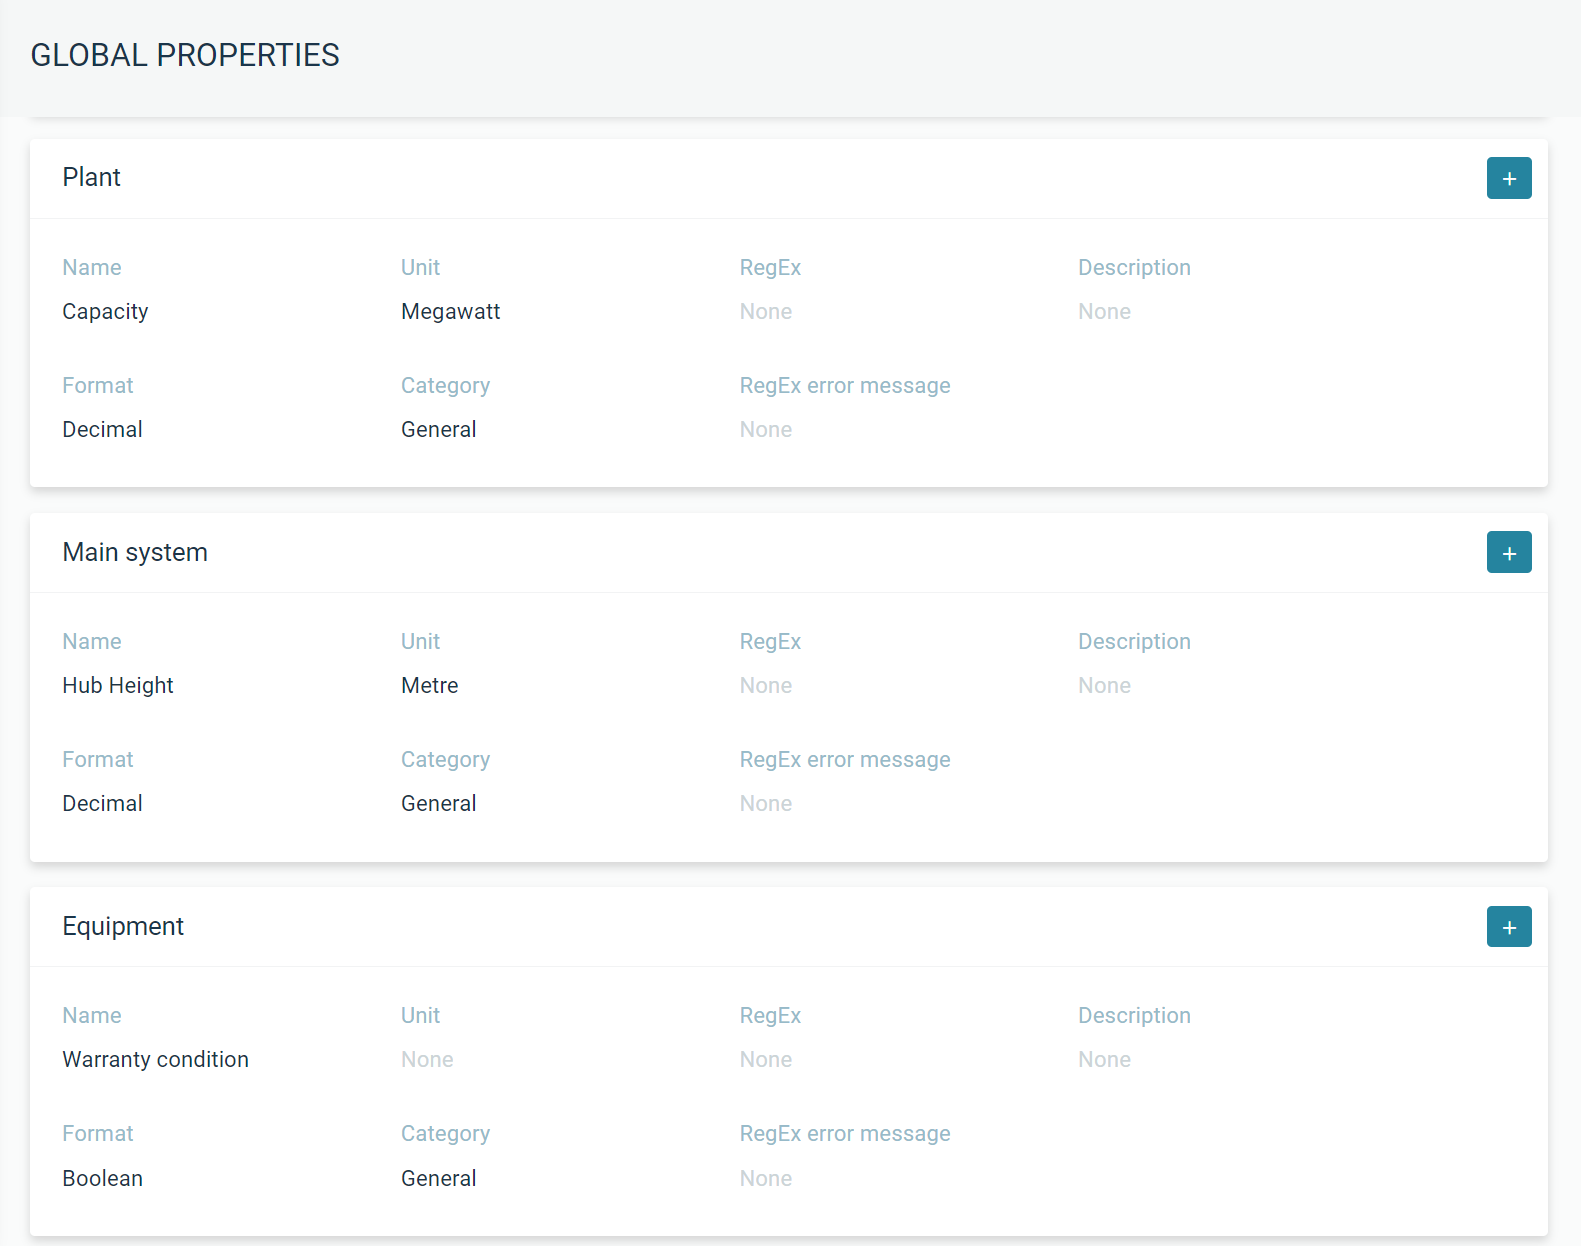The image size is (1581, 1246).
Task: Click the Description value for Hub Height
Action: coord(1104,686)
